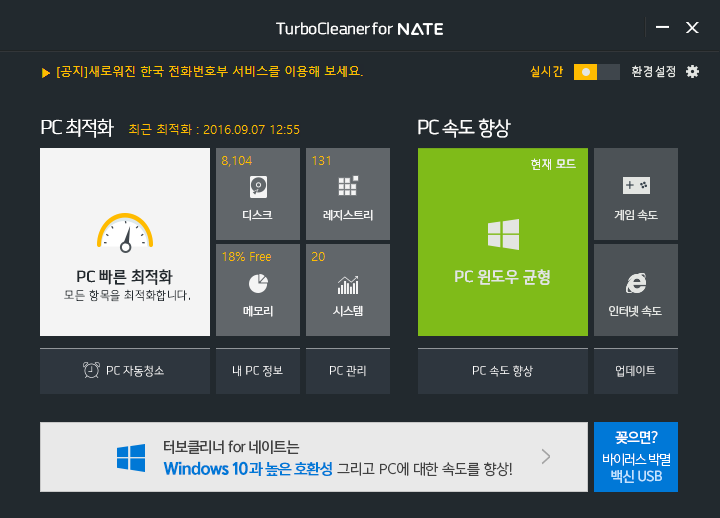Open the [공지] phone book service notice link

[209, 72]
